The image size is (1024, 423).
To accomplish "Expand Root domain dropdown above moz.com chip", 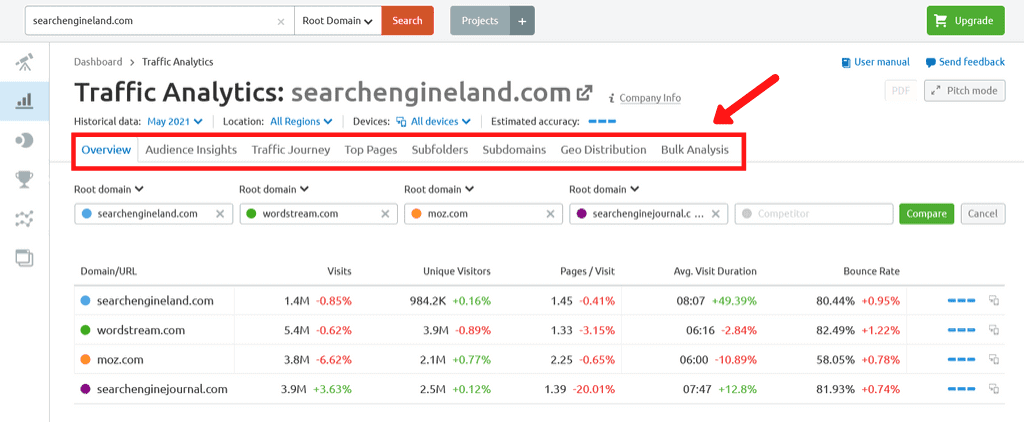I will pos(440,189).
